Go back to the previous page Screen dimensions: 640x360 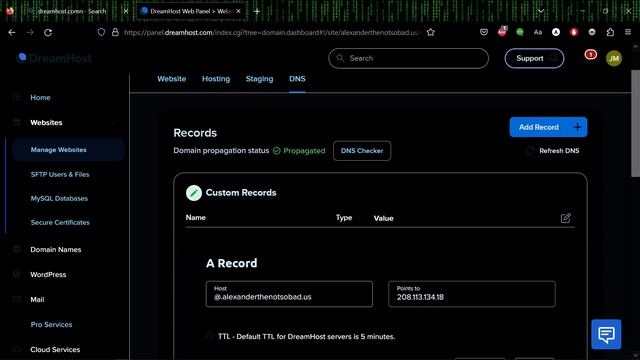12,32
